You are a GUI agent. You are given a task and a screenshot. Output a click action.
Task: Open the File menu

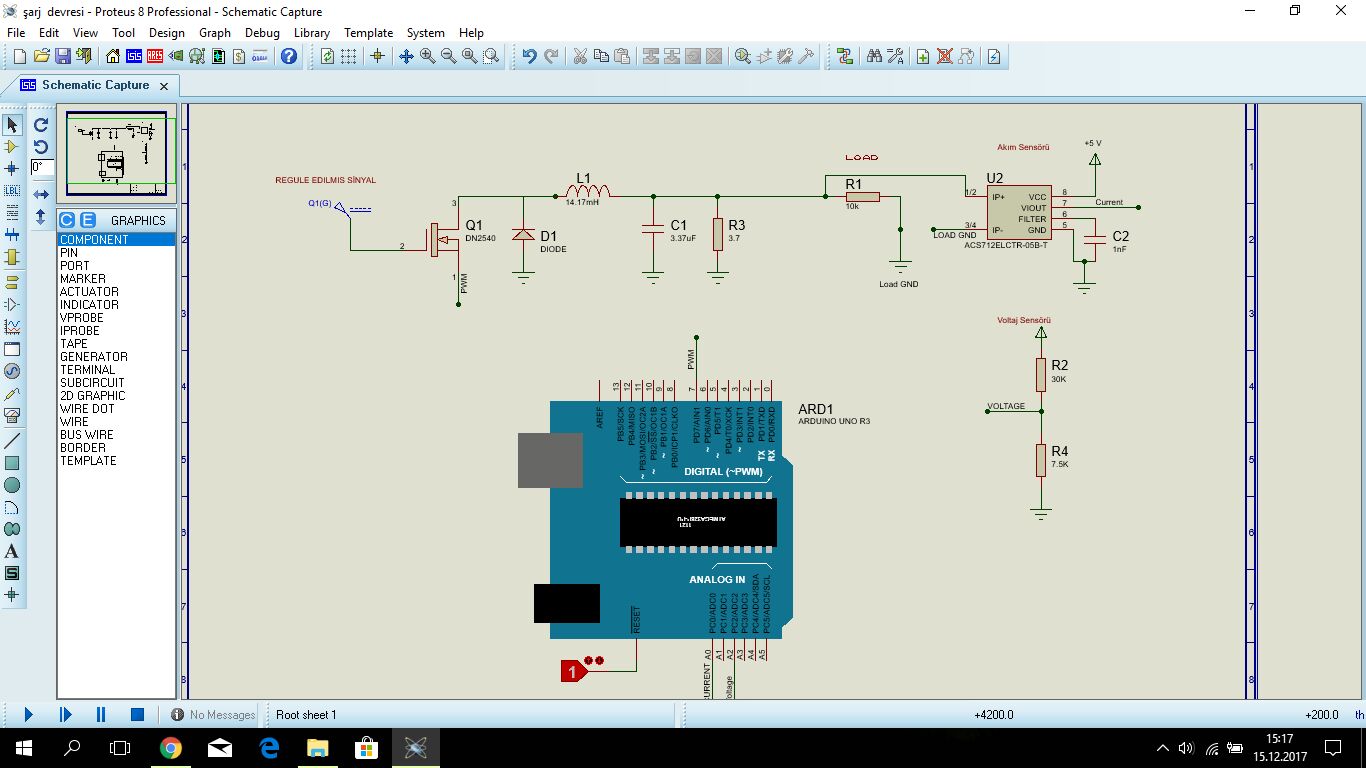16,33
